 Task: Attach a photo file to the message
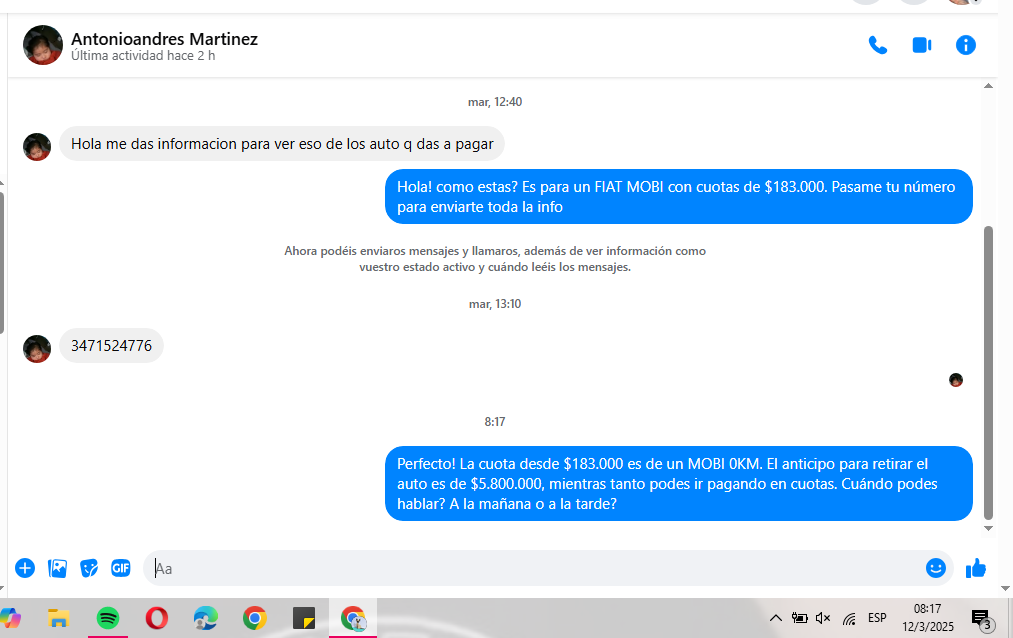tap(57, 568)
